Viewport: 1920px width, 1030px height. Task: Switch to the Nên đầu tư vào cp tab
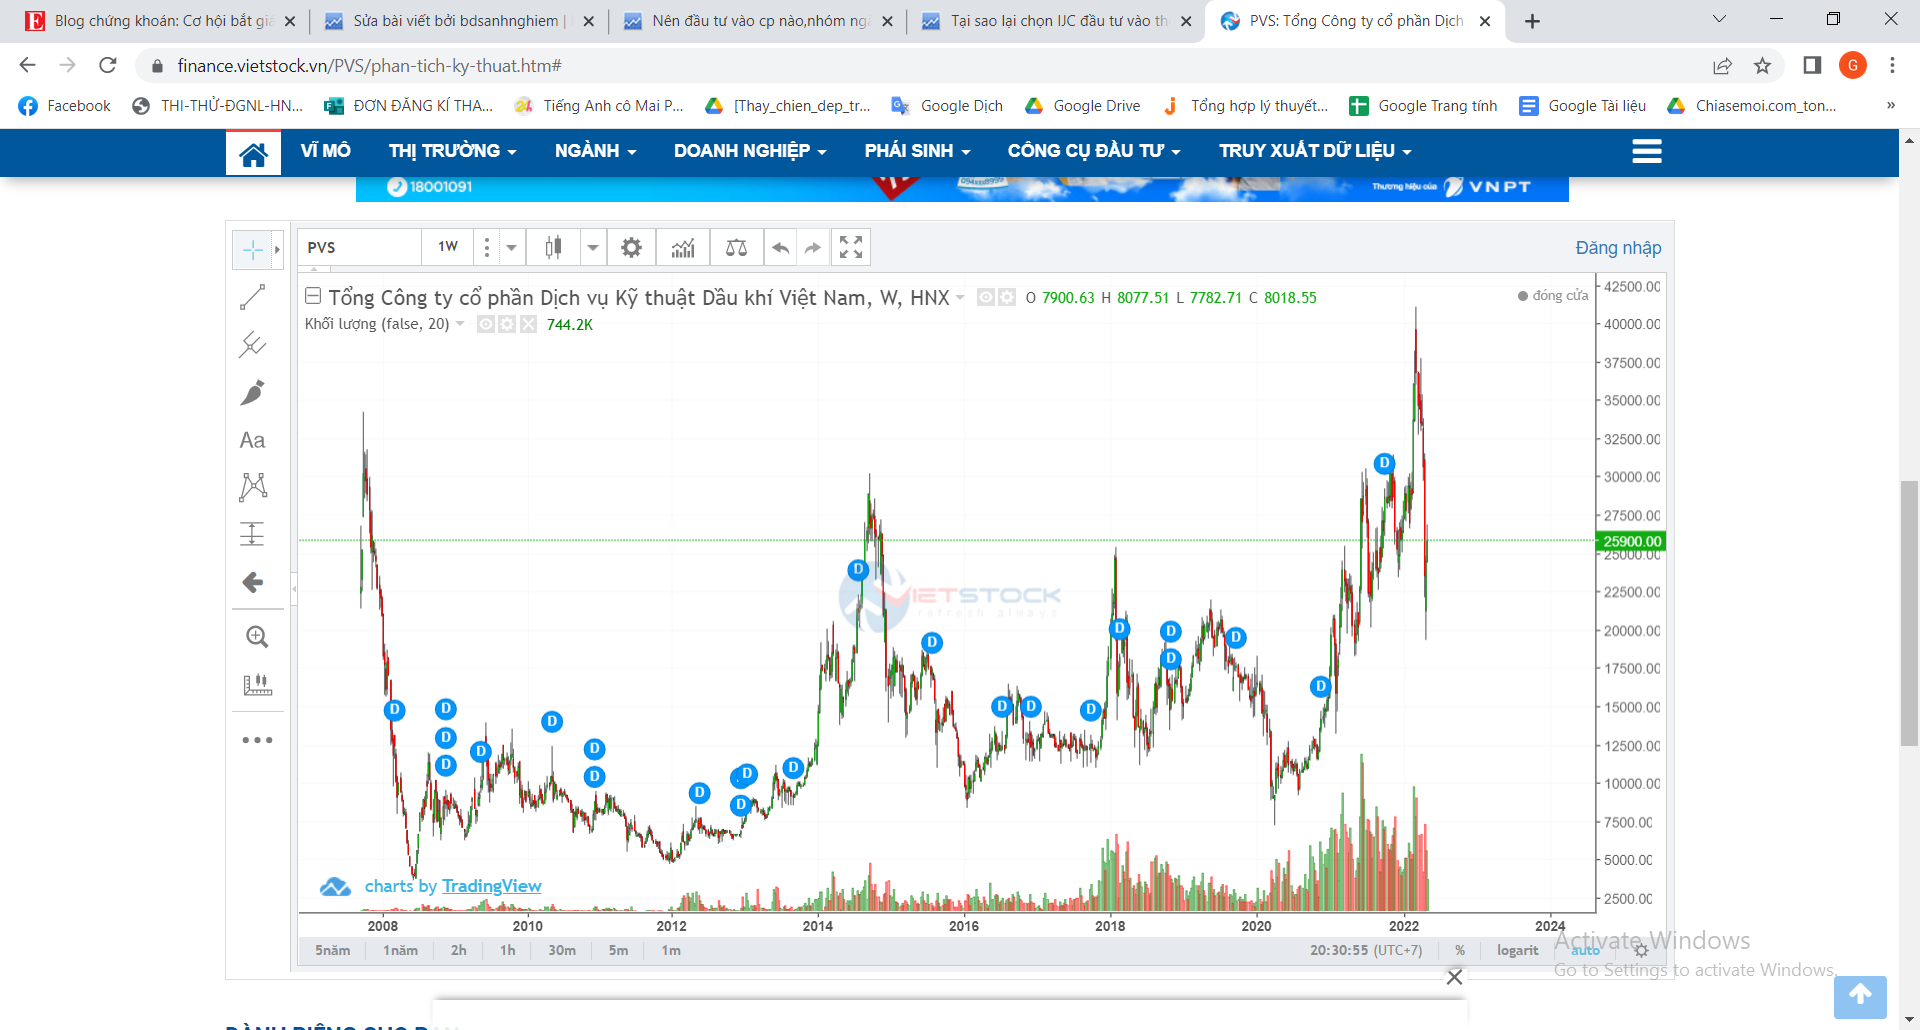coord(758,21)
